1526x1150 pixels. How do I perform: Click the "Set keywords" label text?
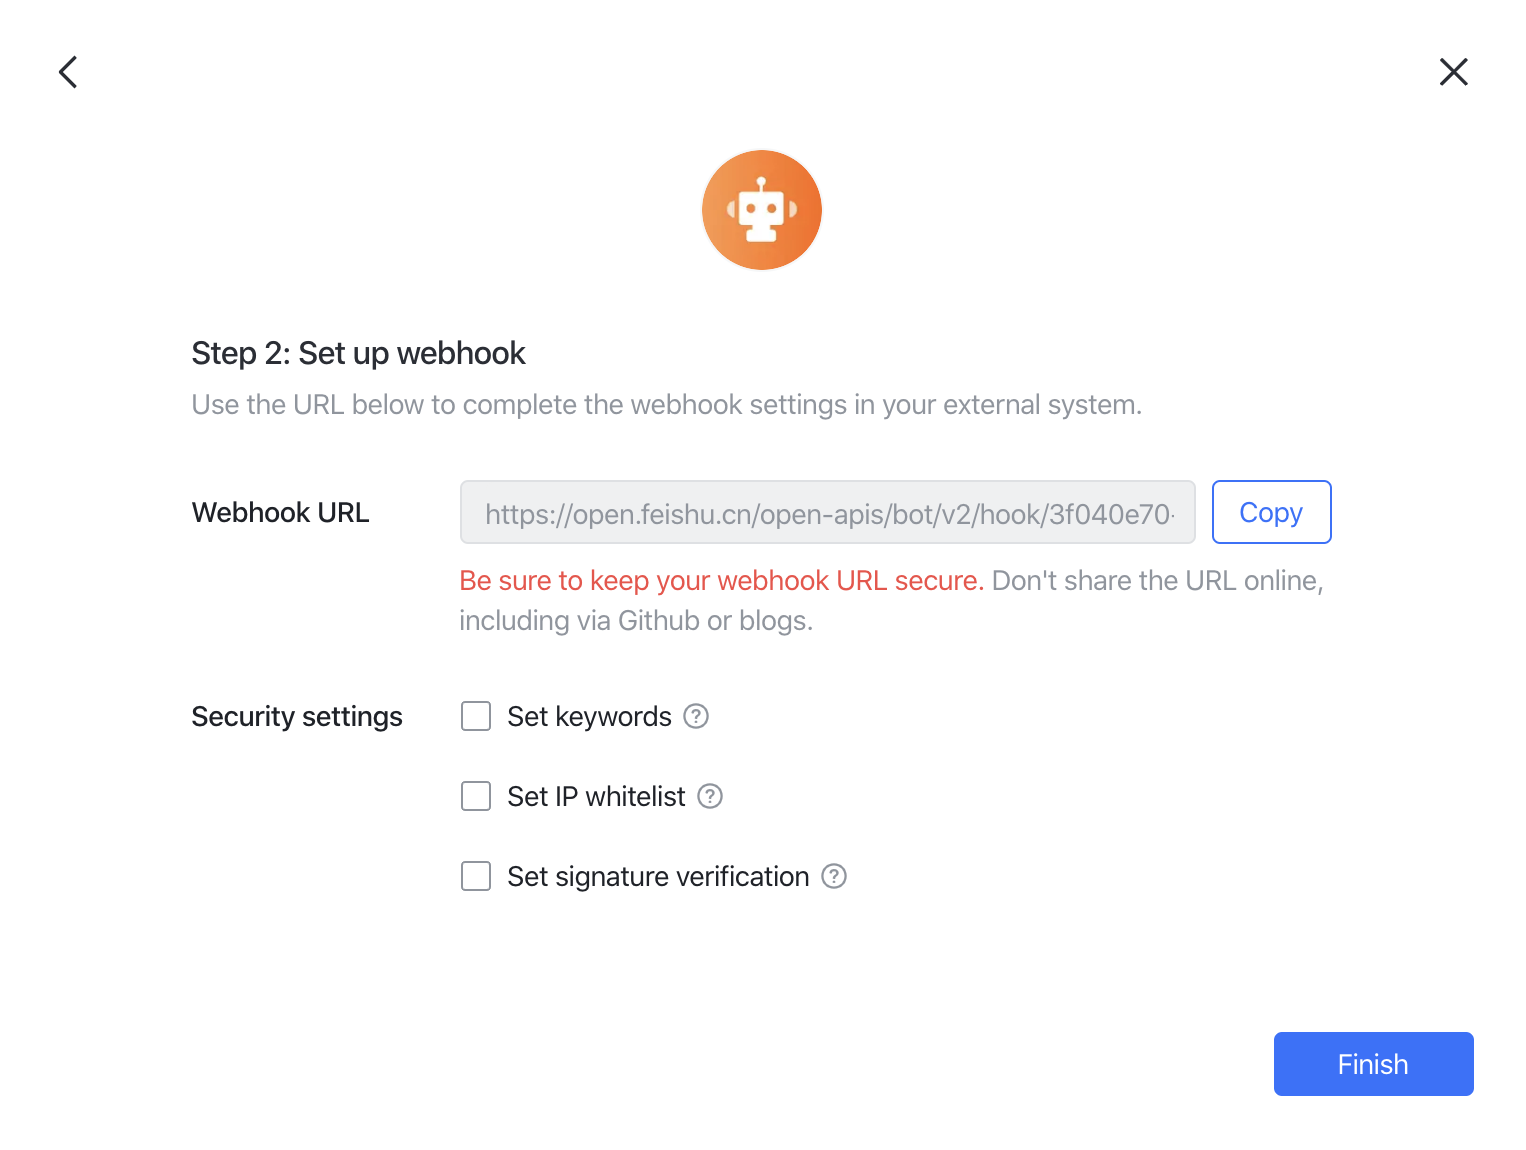(x=589, y=716)
